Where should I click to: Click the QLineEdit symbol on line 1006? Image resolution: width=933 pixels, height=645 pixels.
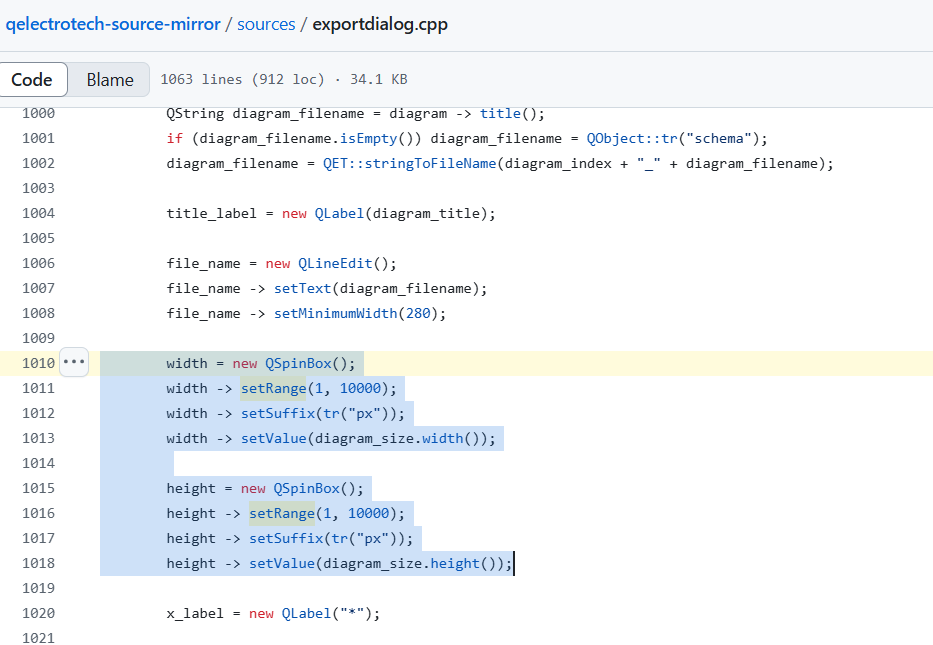coord(334,263)
